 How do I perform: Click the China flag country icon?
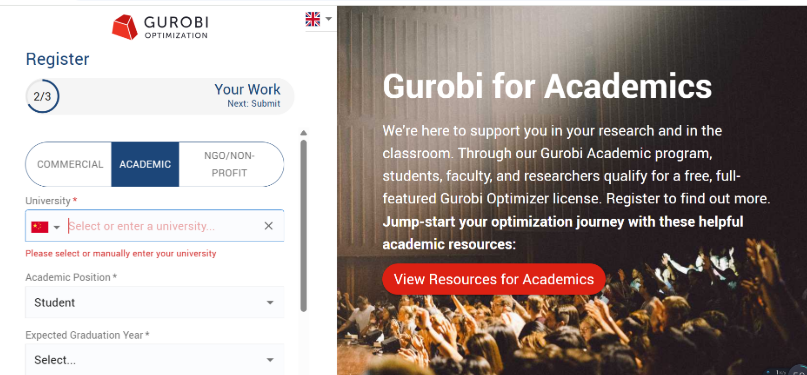40,226
